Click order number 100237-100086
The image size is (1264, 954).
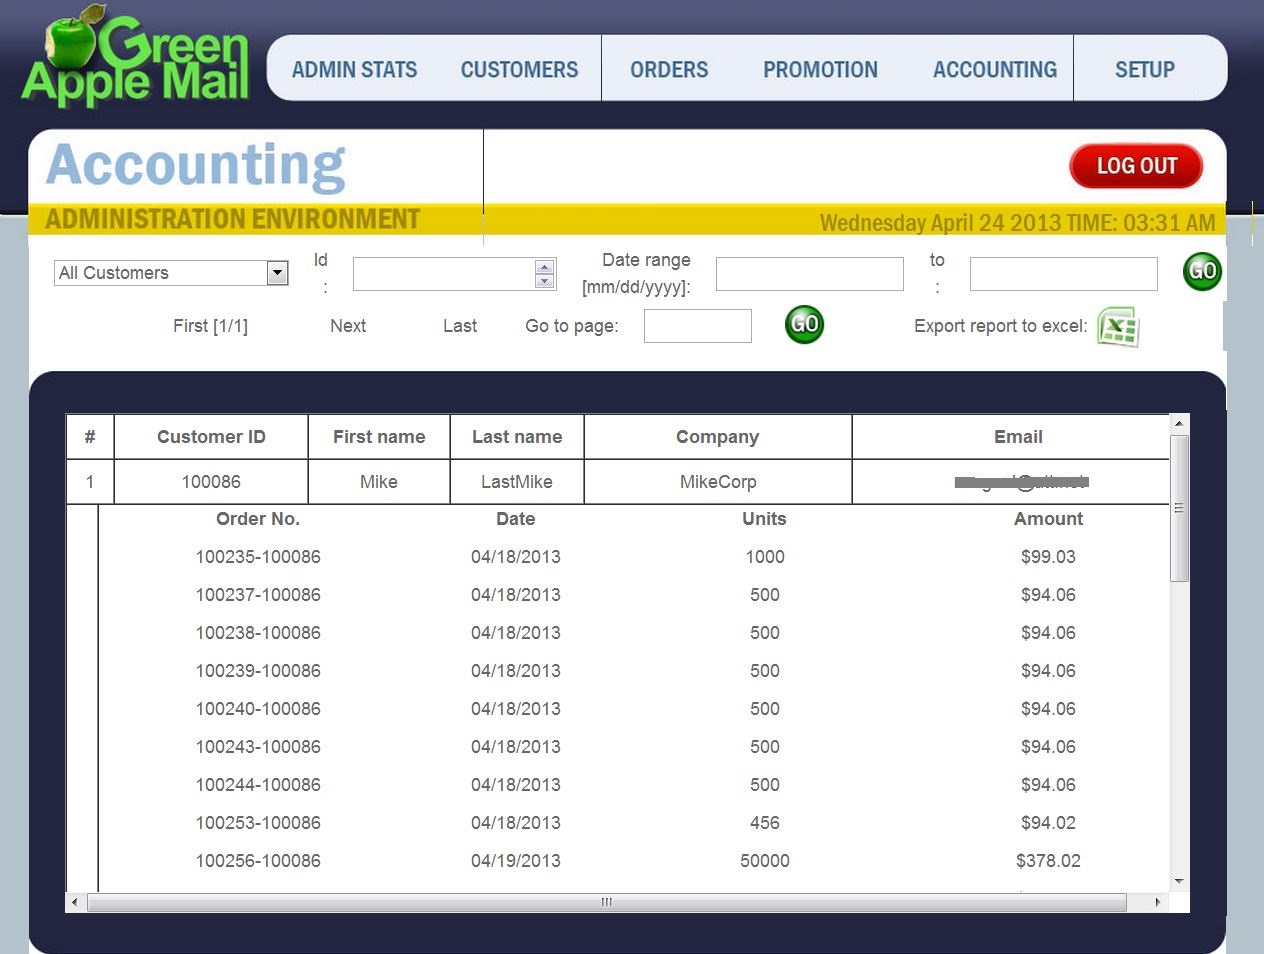pyautogui.click(x=258, y=595)
